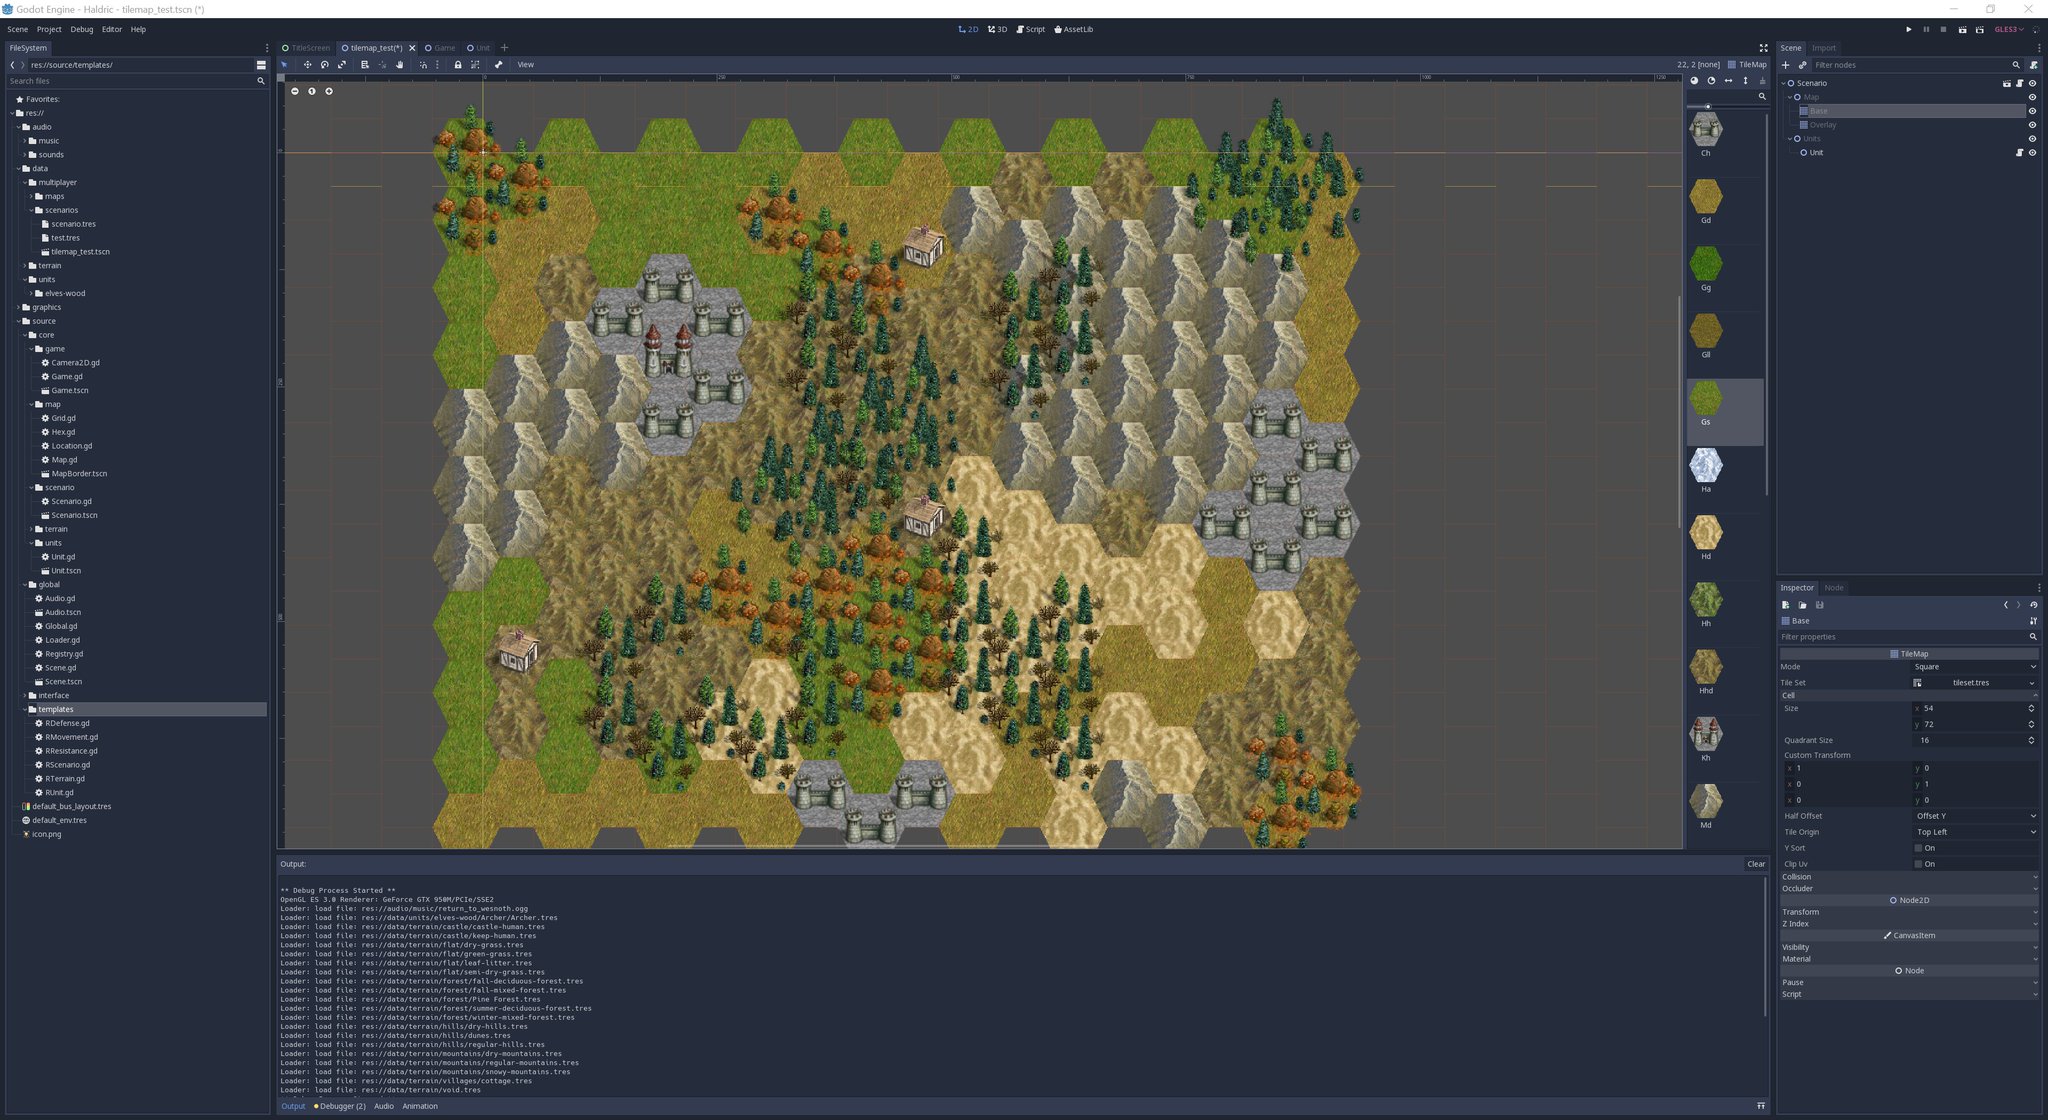Add a new child node plus icon
Viewport: 2048px width, 1120px height.
[1785, 65]
